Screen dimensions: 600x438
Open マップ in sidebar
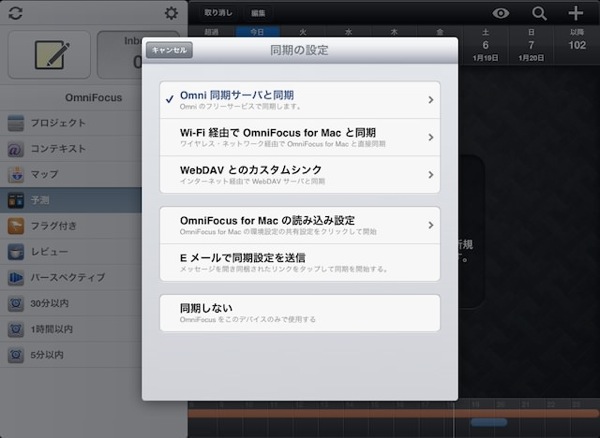[71, 174]
